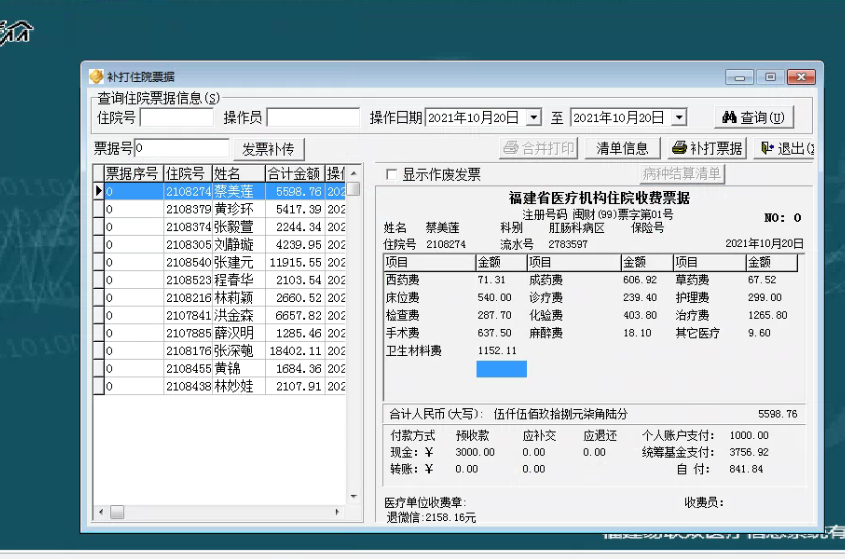Select row for patient 黄锦
This screenshot has width=845, height=559.
219,369
